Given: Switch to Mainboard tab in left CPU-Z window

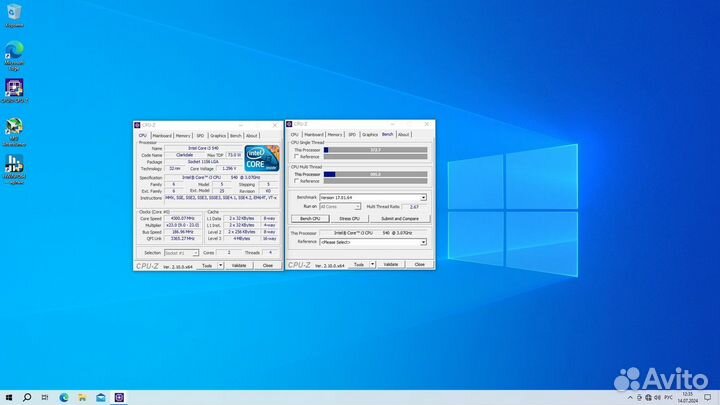Looking at the screenshot, I should (x=162, y=136).
